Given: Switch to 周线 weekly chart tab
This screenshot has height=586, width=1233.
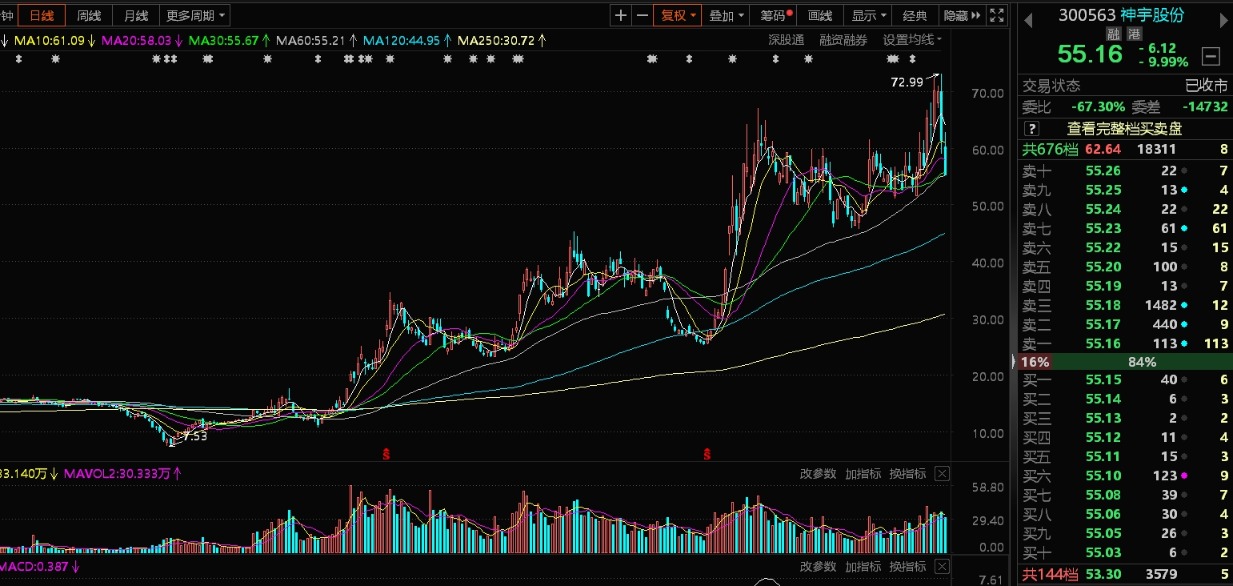Looking at the screenshot, I should [x=89, y=15].
